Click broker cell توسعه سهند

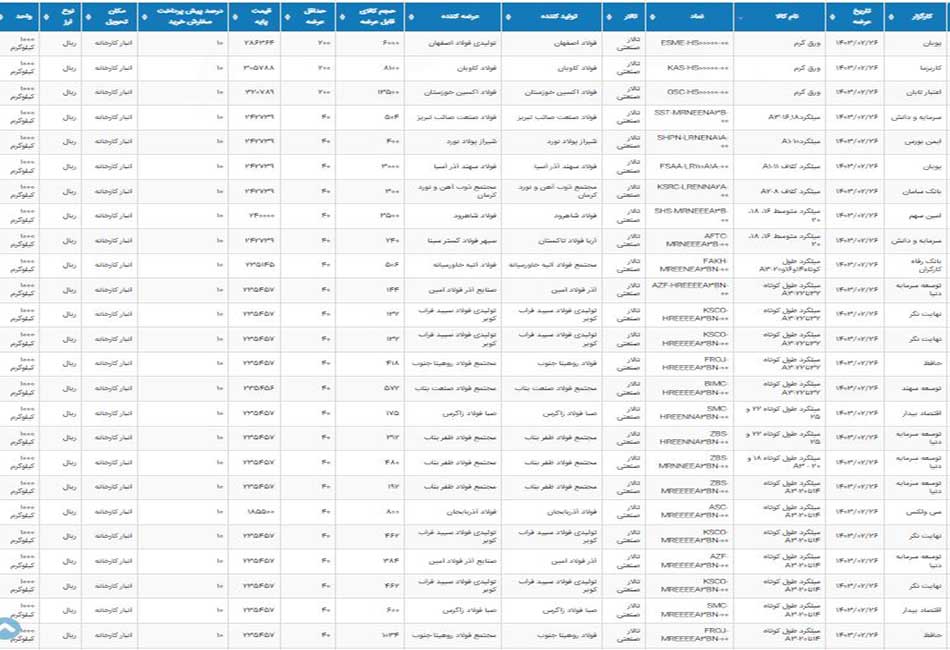click(x=917, y=388)
